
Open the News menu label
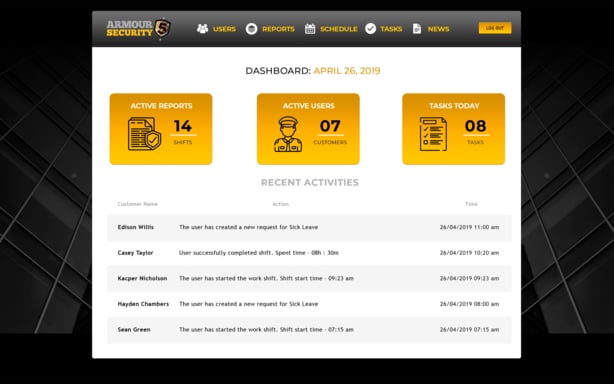click(x=439, y=29)
